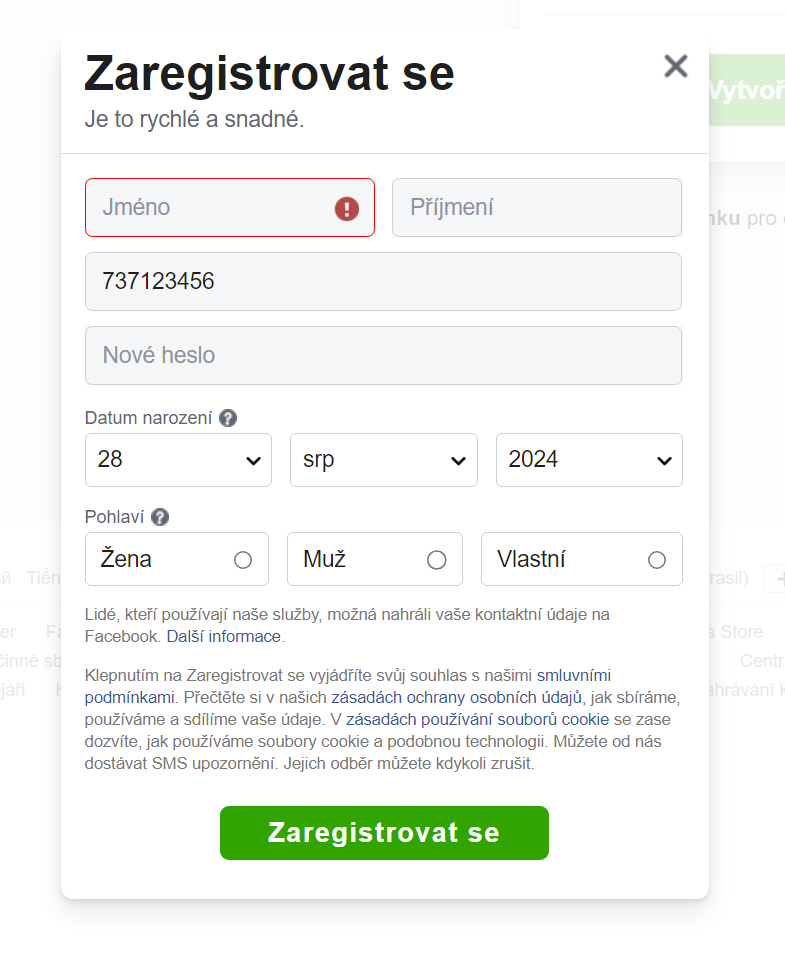Open zásadách ochrany osobních údajů link
785x978 pixels.
tap(456, 697)
